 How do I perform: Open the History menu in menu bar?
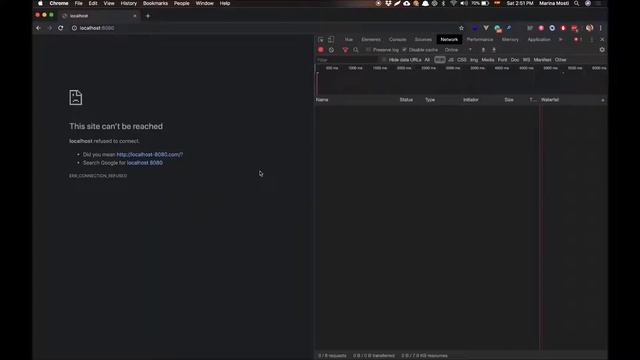click(x=129, y=3)
